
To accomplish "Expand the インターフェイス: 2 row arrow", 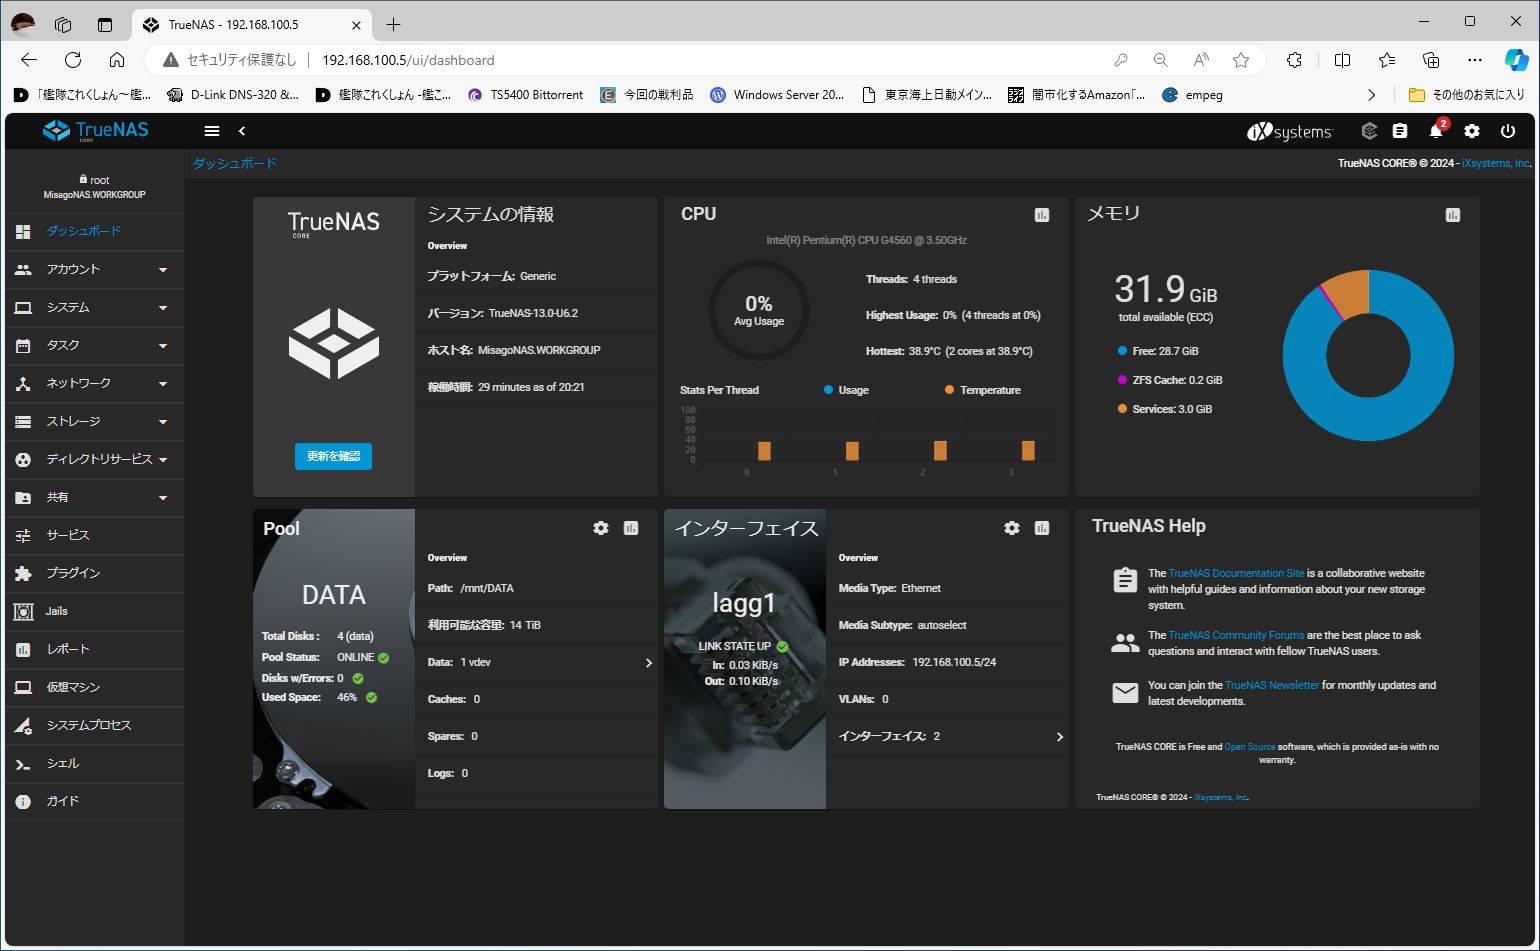I will 1060,737.
